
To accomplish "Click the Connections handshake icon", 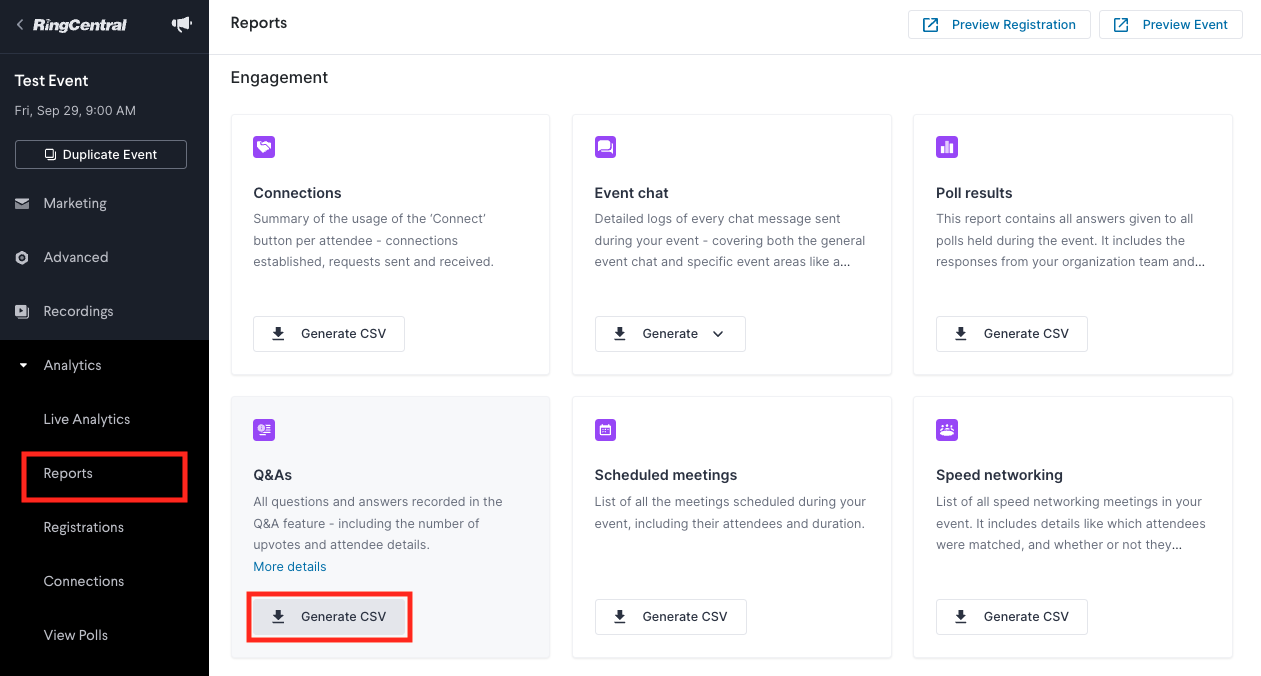I will 264,147.
